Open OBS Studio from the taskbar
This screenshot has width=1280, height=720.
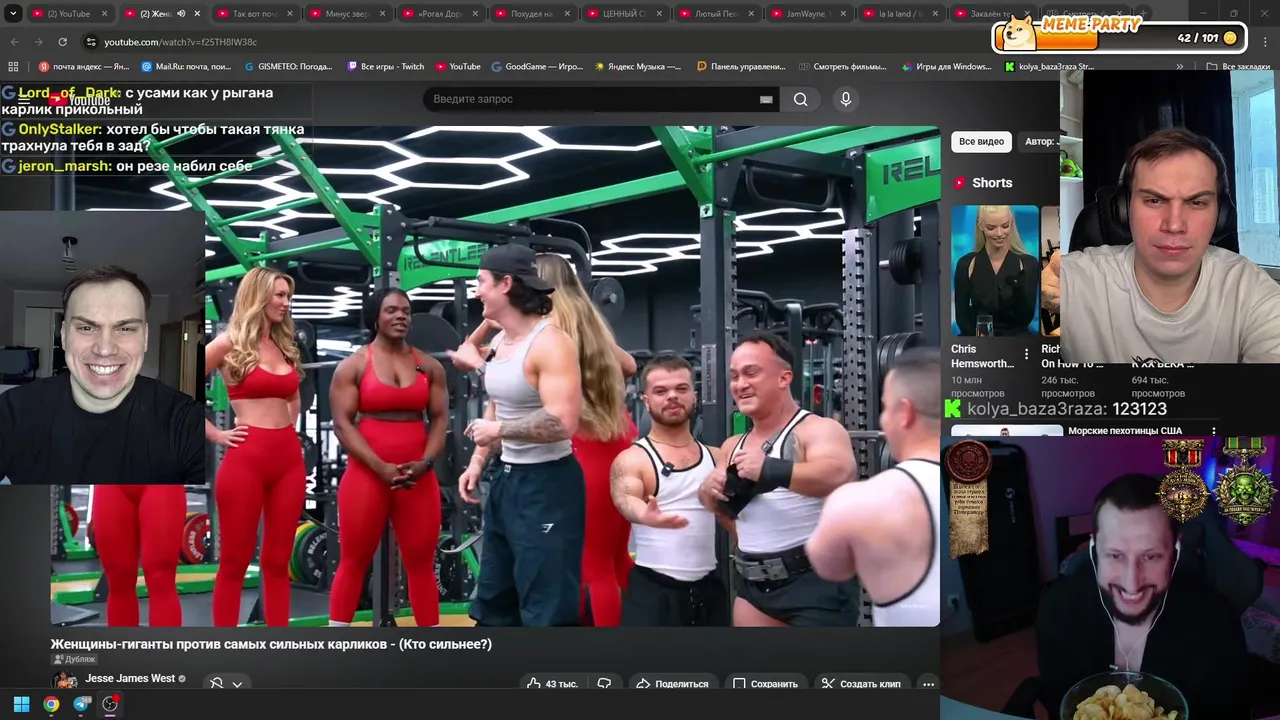[x=110, y=704]
